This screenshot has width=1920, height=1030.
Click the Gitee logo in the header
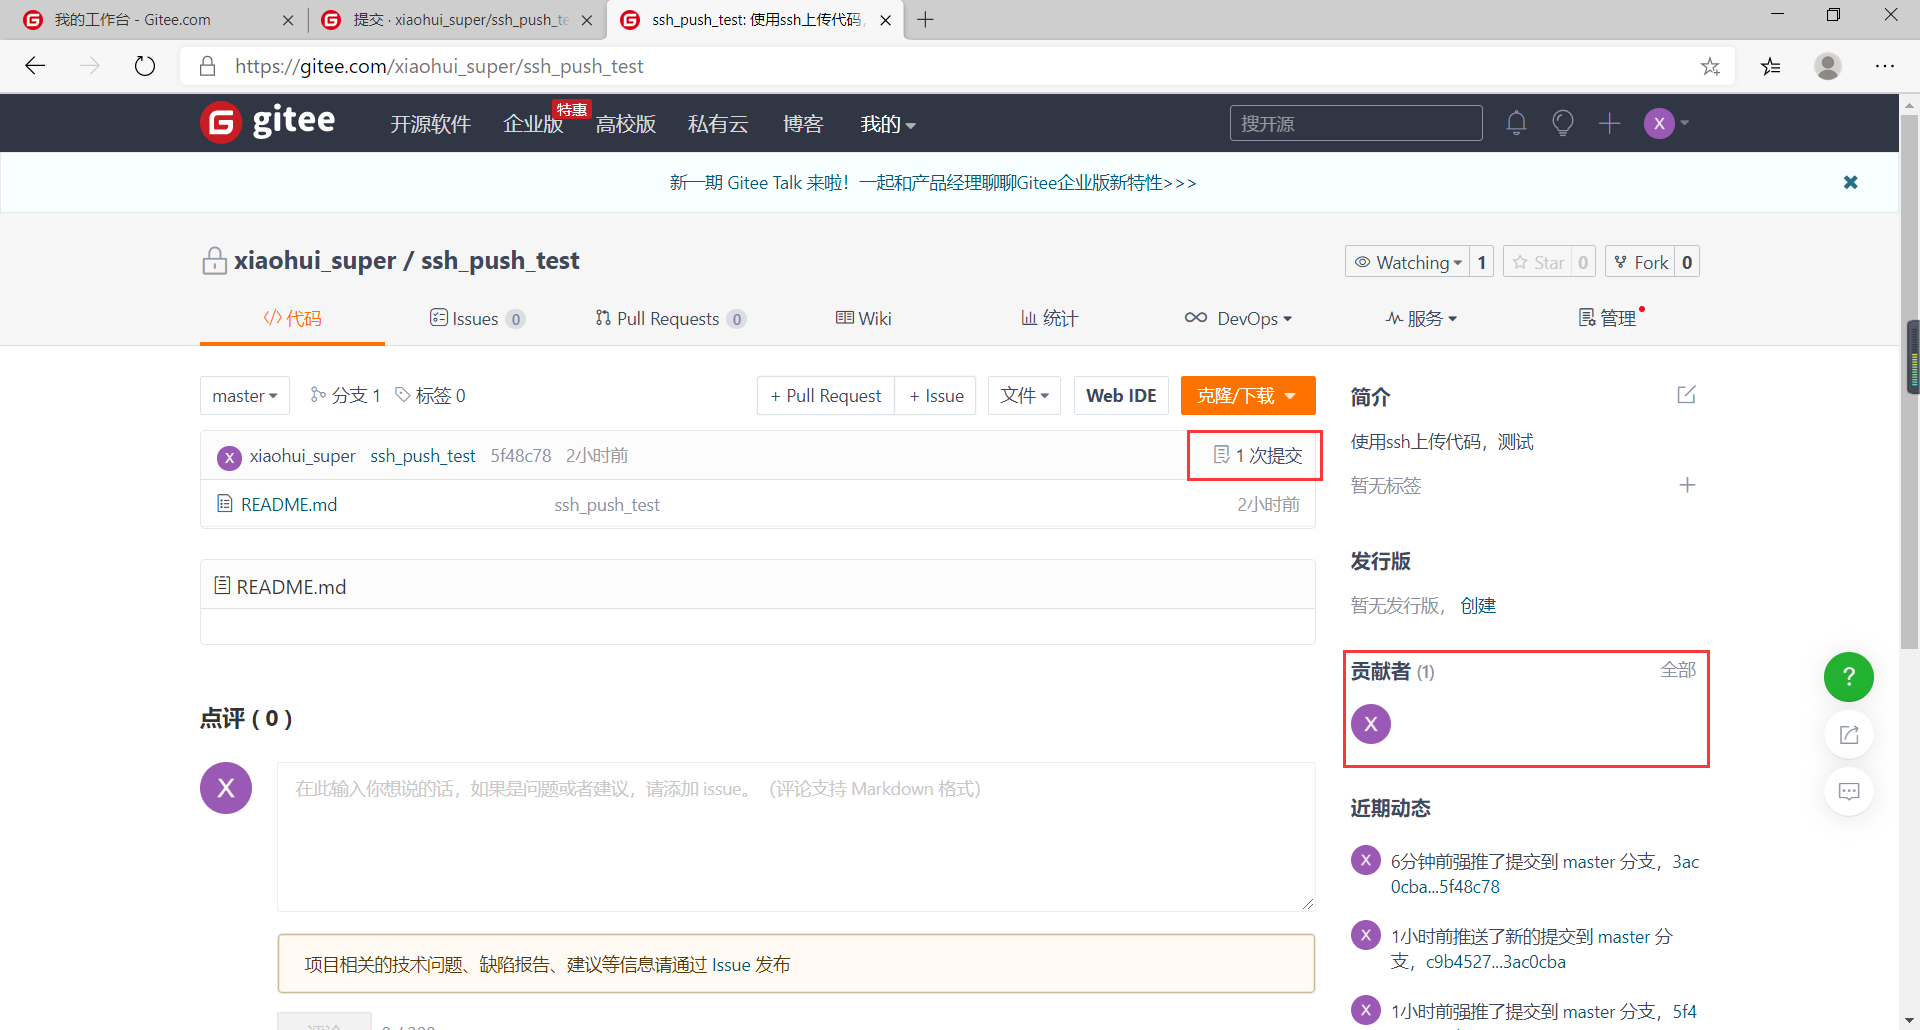pos(268,122)
